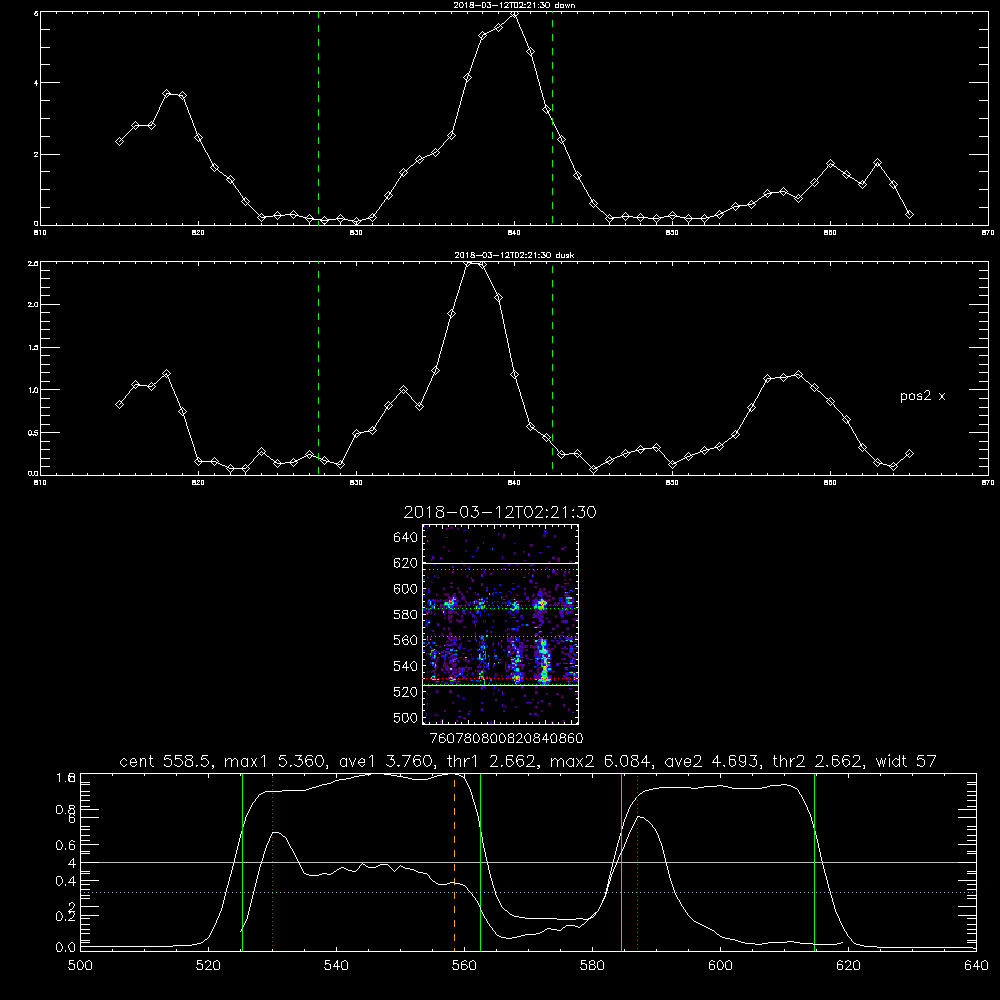
Task: Click spectrogram y-axis label '500'
Action: click(405, 717)
